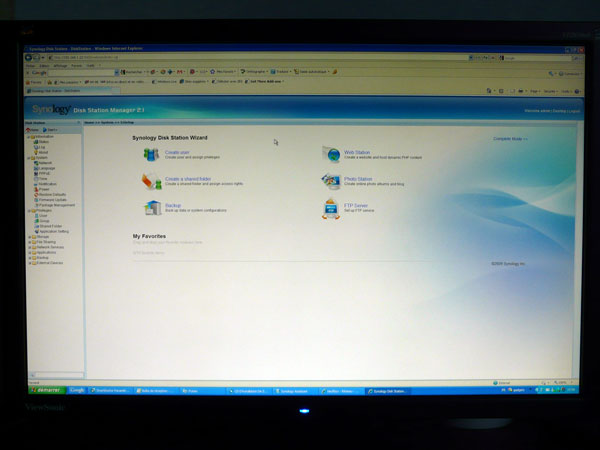Switch to Synology Disk Station taskbar item
Viewport: 600px width, 450px height.
tap(388, 391)
